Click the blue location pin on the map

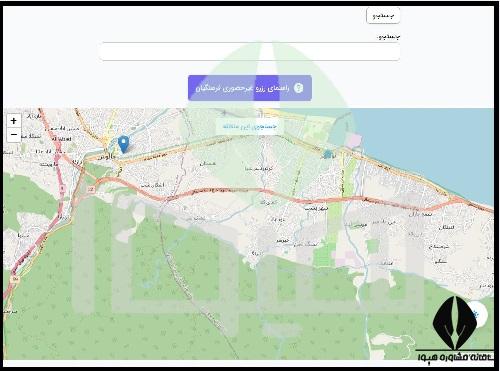coord(124,145)
